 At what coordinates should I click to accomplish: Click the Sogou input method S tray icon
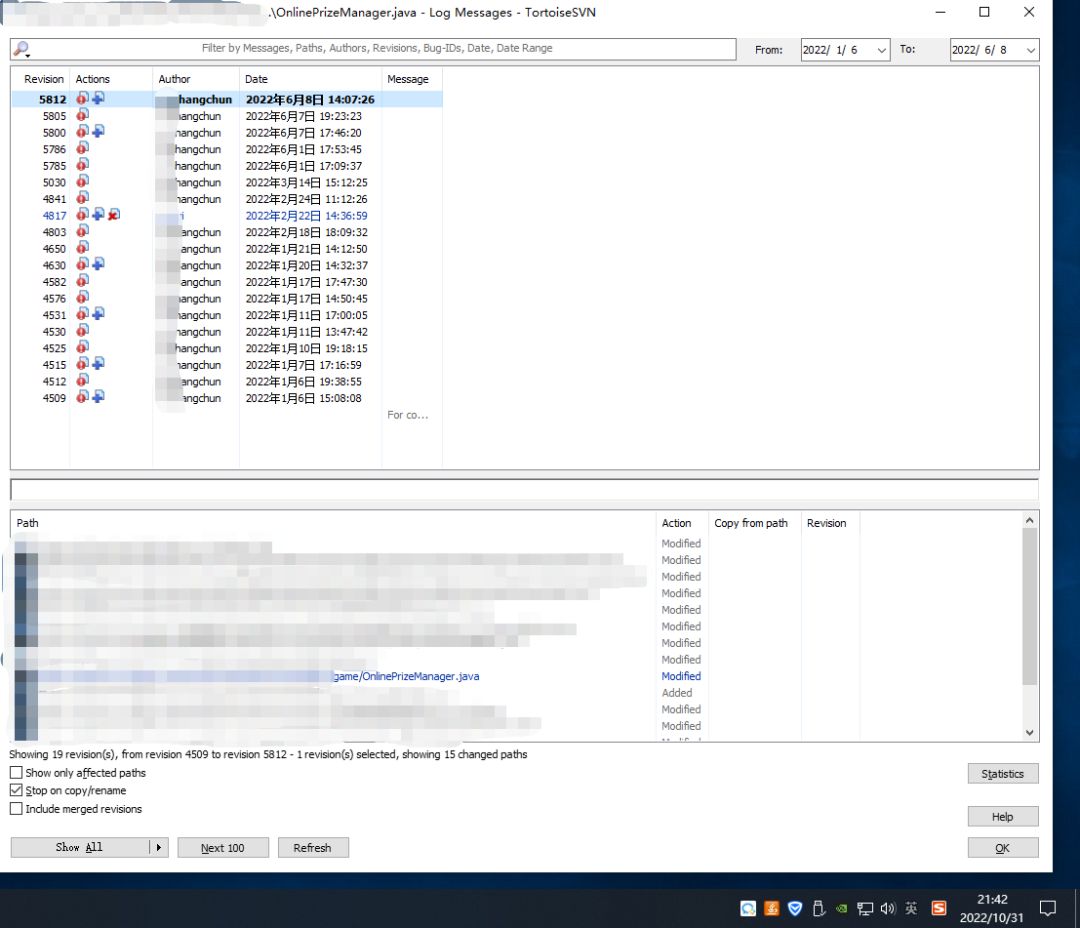939,908
